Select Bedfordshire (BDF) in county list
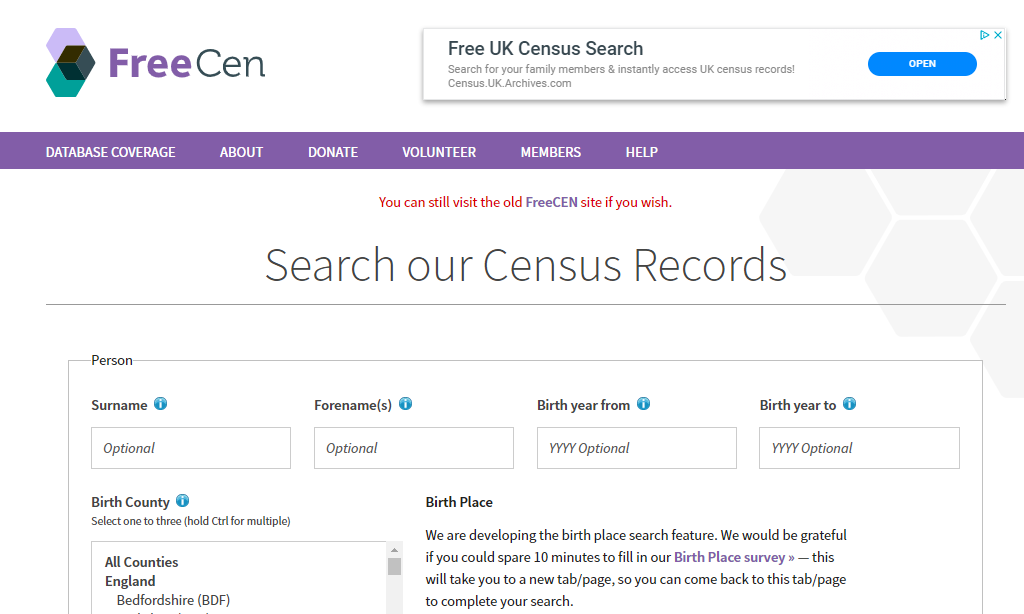The height and width of the screenshot is (614, 1024). click(x=173, y=600)
